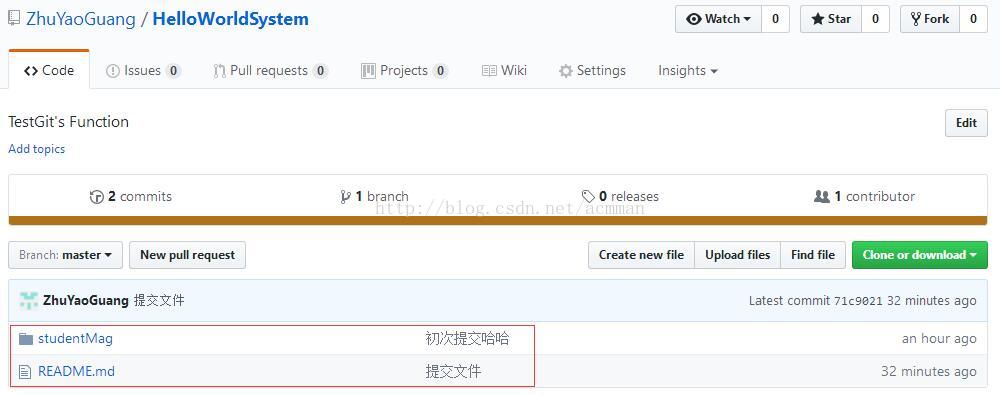The height and width of the screenshot is (395, 1000).
Task: Click New pull request button
Action: pyautogui.click(x=188, y=255)
